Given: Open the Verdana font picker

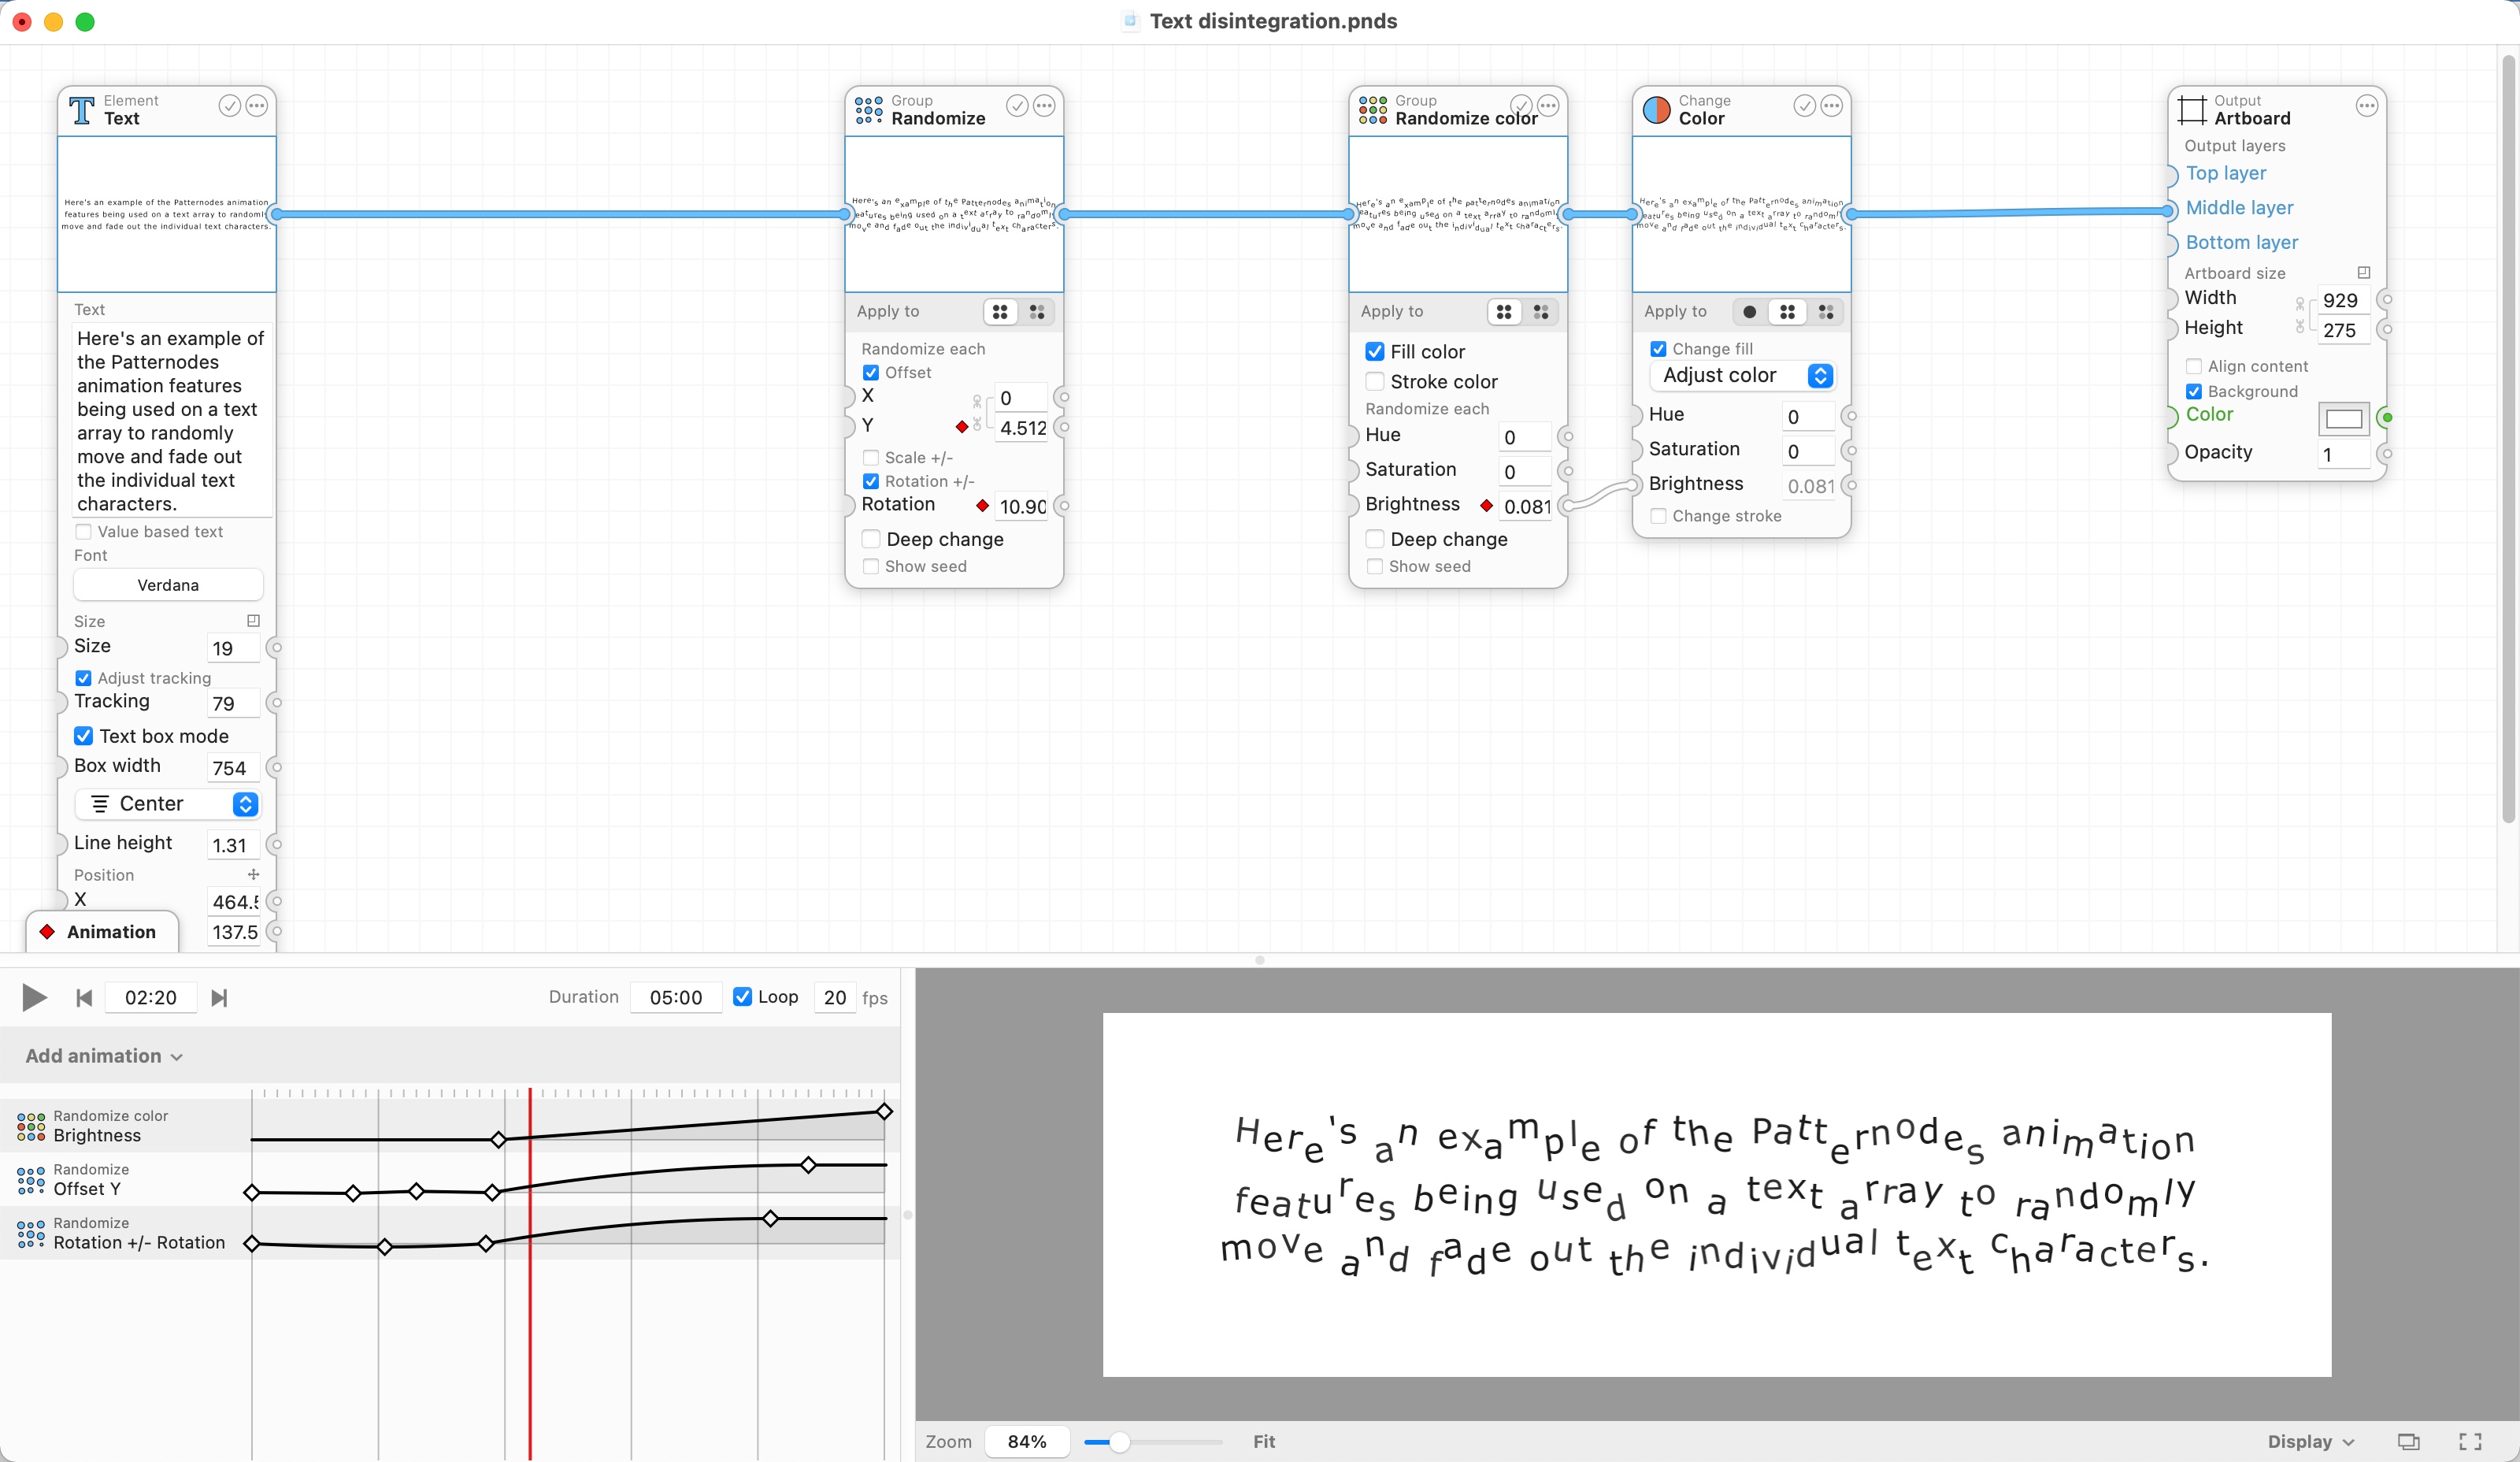Looking at the screenshot, I should [x=168, y=585].
